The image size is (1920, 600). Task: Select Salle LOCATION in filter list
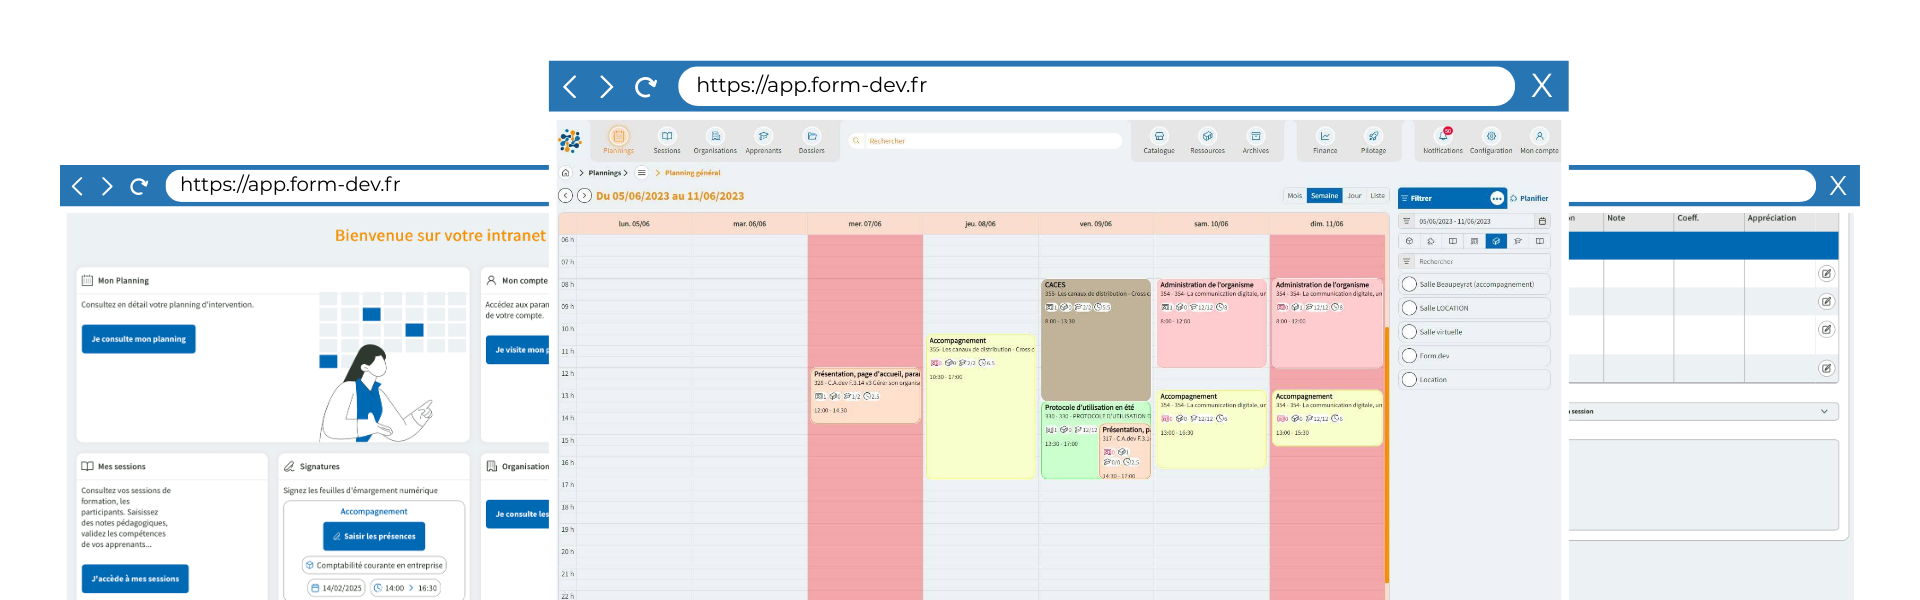[x=1410, y=308]
